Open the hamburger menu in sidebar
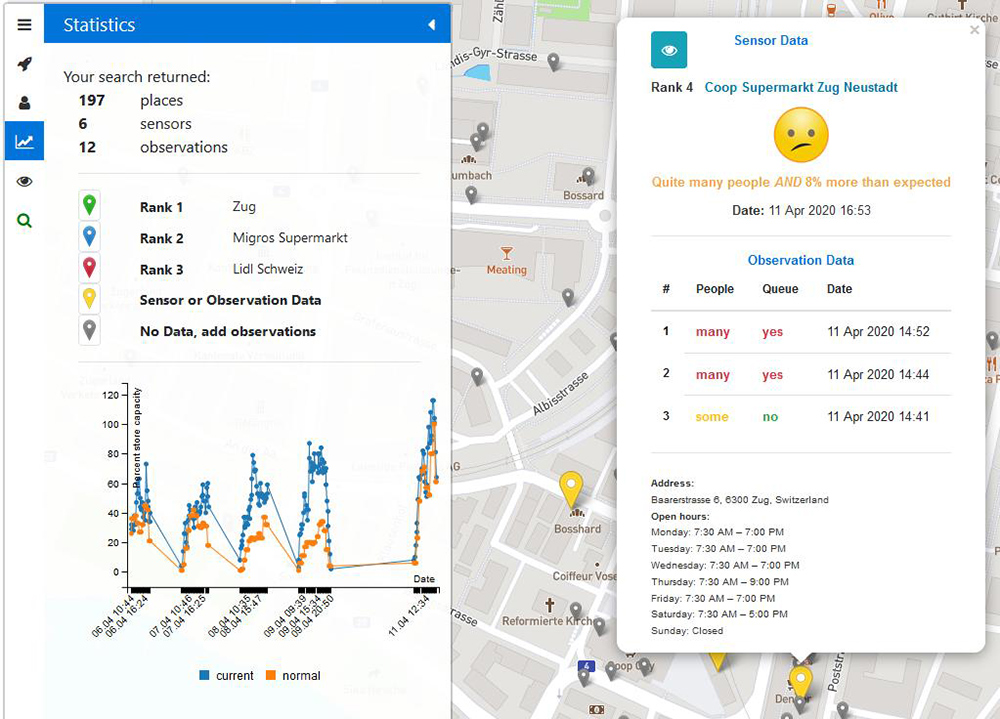The width and height of the screenshot is (1000, 719). point(24,25)
